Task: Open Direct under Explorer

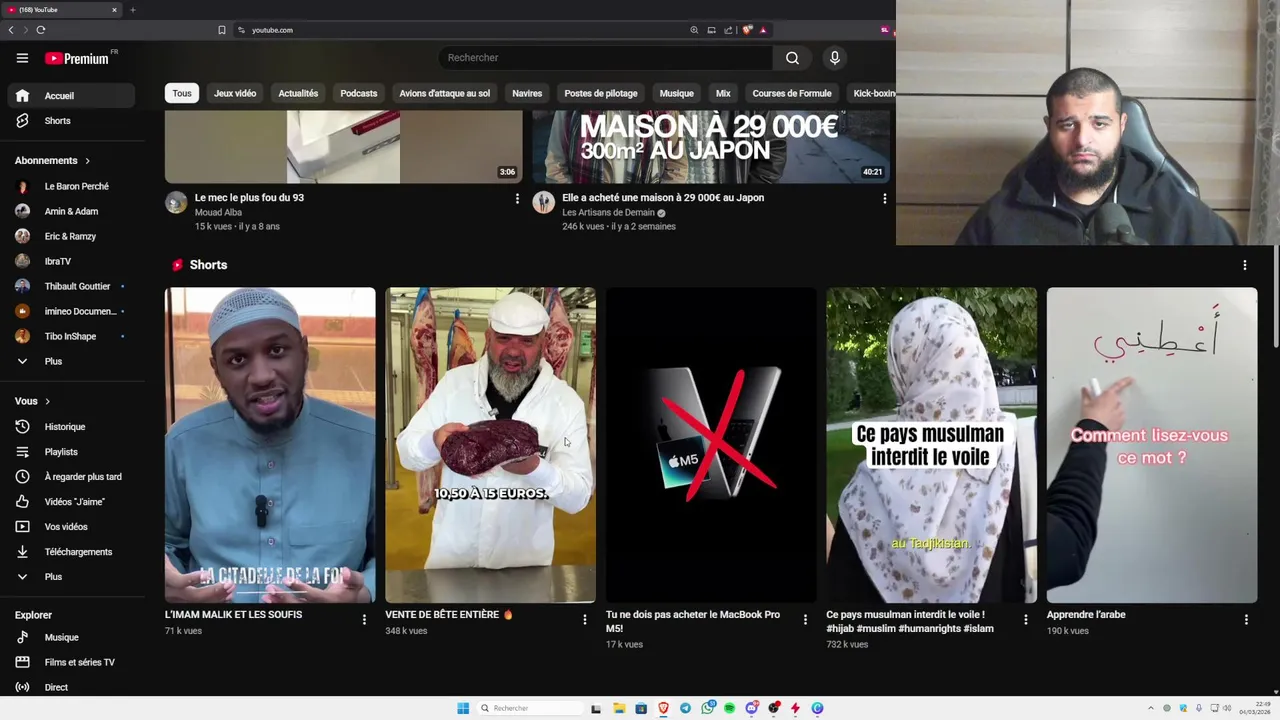Action: click(70, 687)
